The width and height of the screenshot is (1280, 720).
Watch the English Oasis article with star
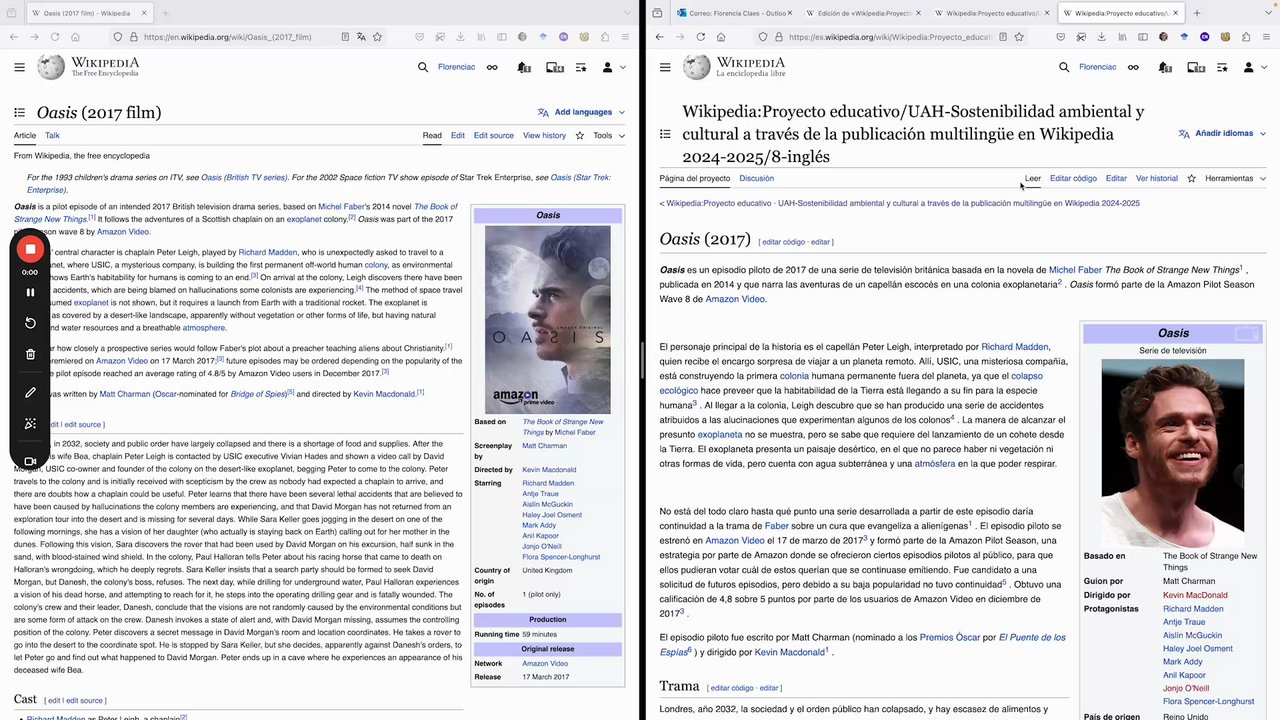579,135
